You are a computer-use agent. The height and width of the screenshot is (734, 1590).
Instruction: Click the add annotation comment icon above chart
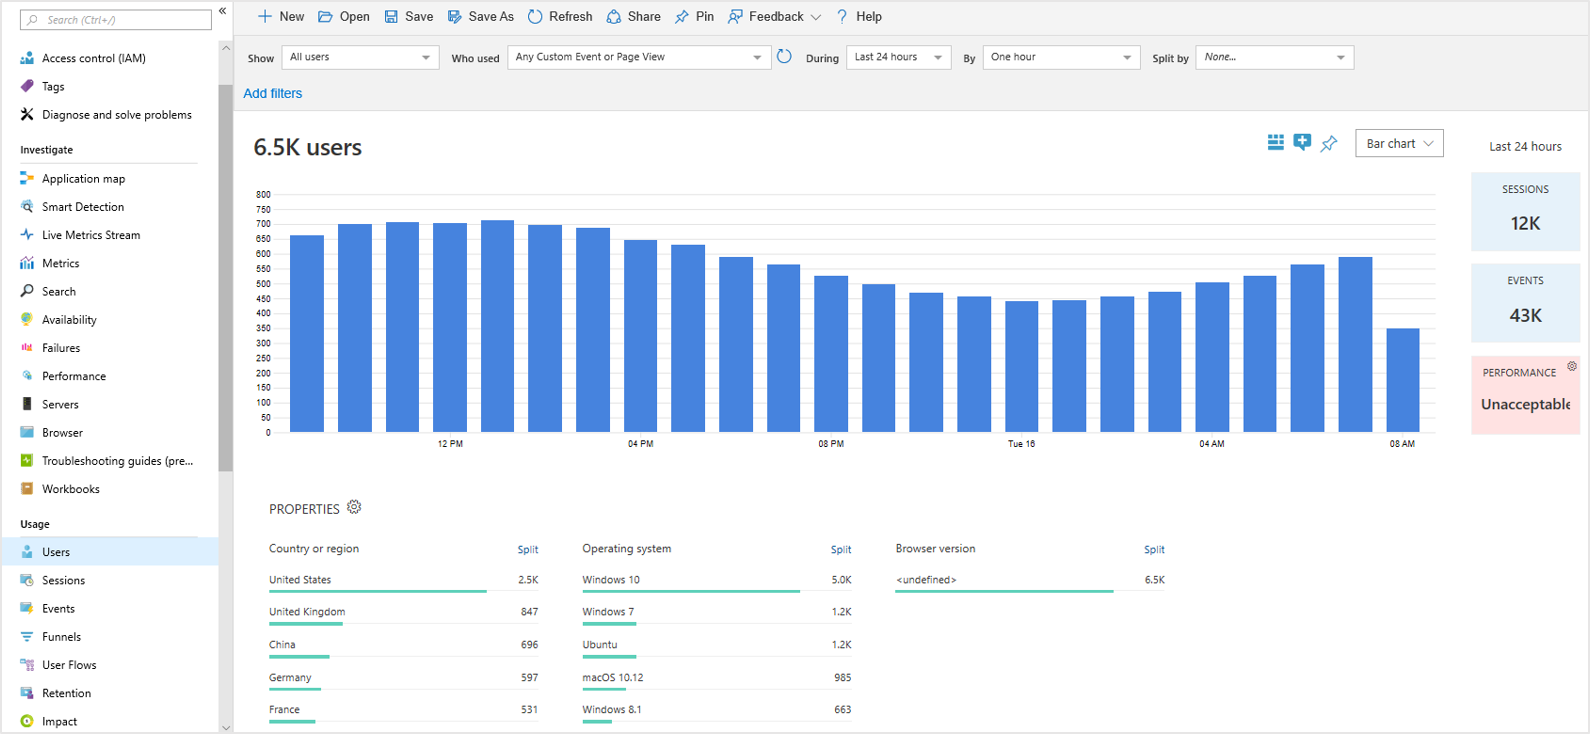pos(1302,142)
